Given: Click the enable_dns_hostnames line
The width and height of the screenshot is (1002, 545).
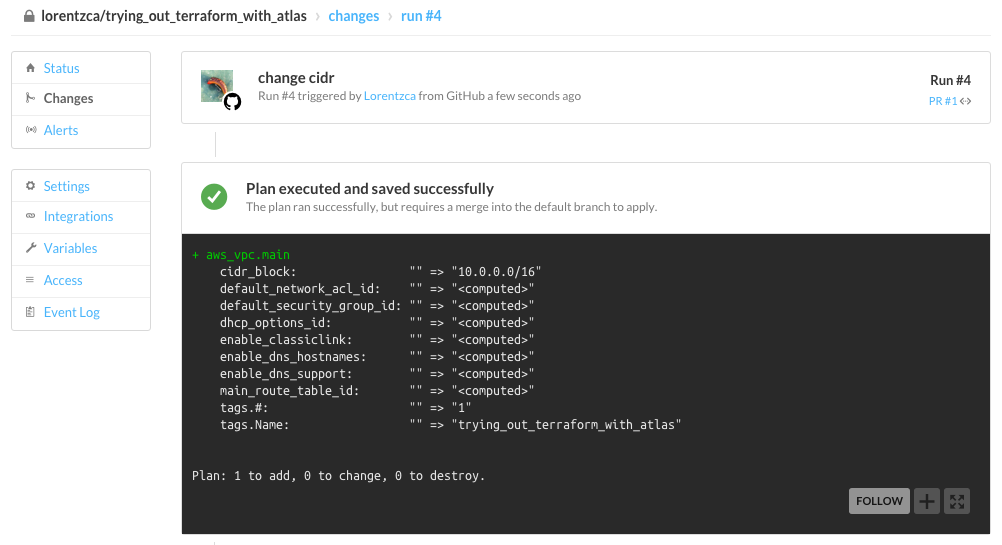Looking at the screenshot, I should (377, 357).
